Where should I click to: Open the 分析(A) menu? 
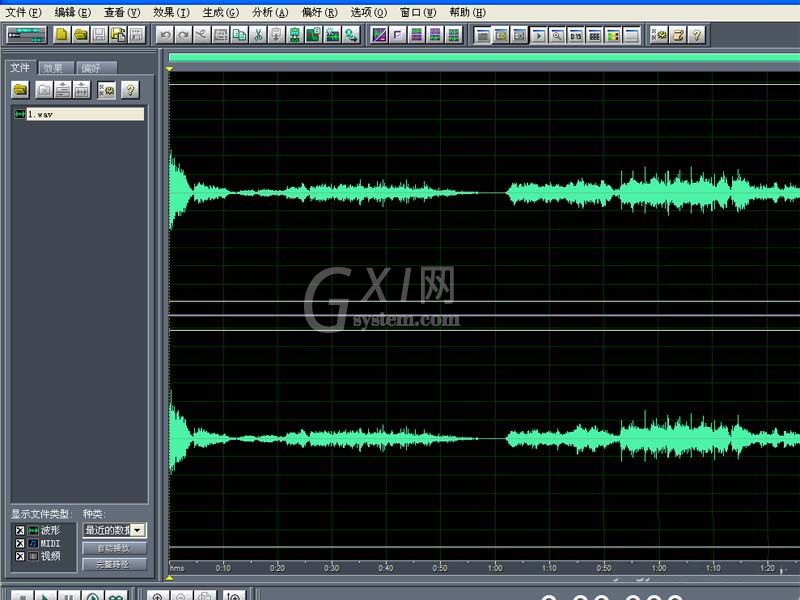pyautogui.click(x=270, y=12)
